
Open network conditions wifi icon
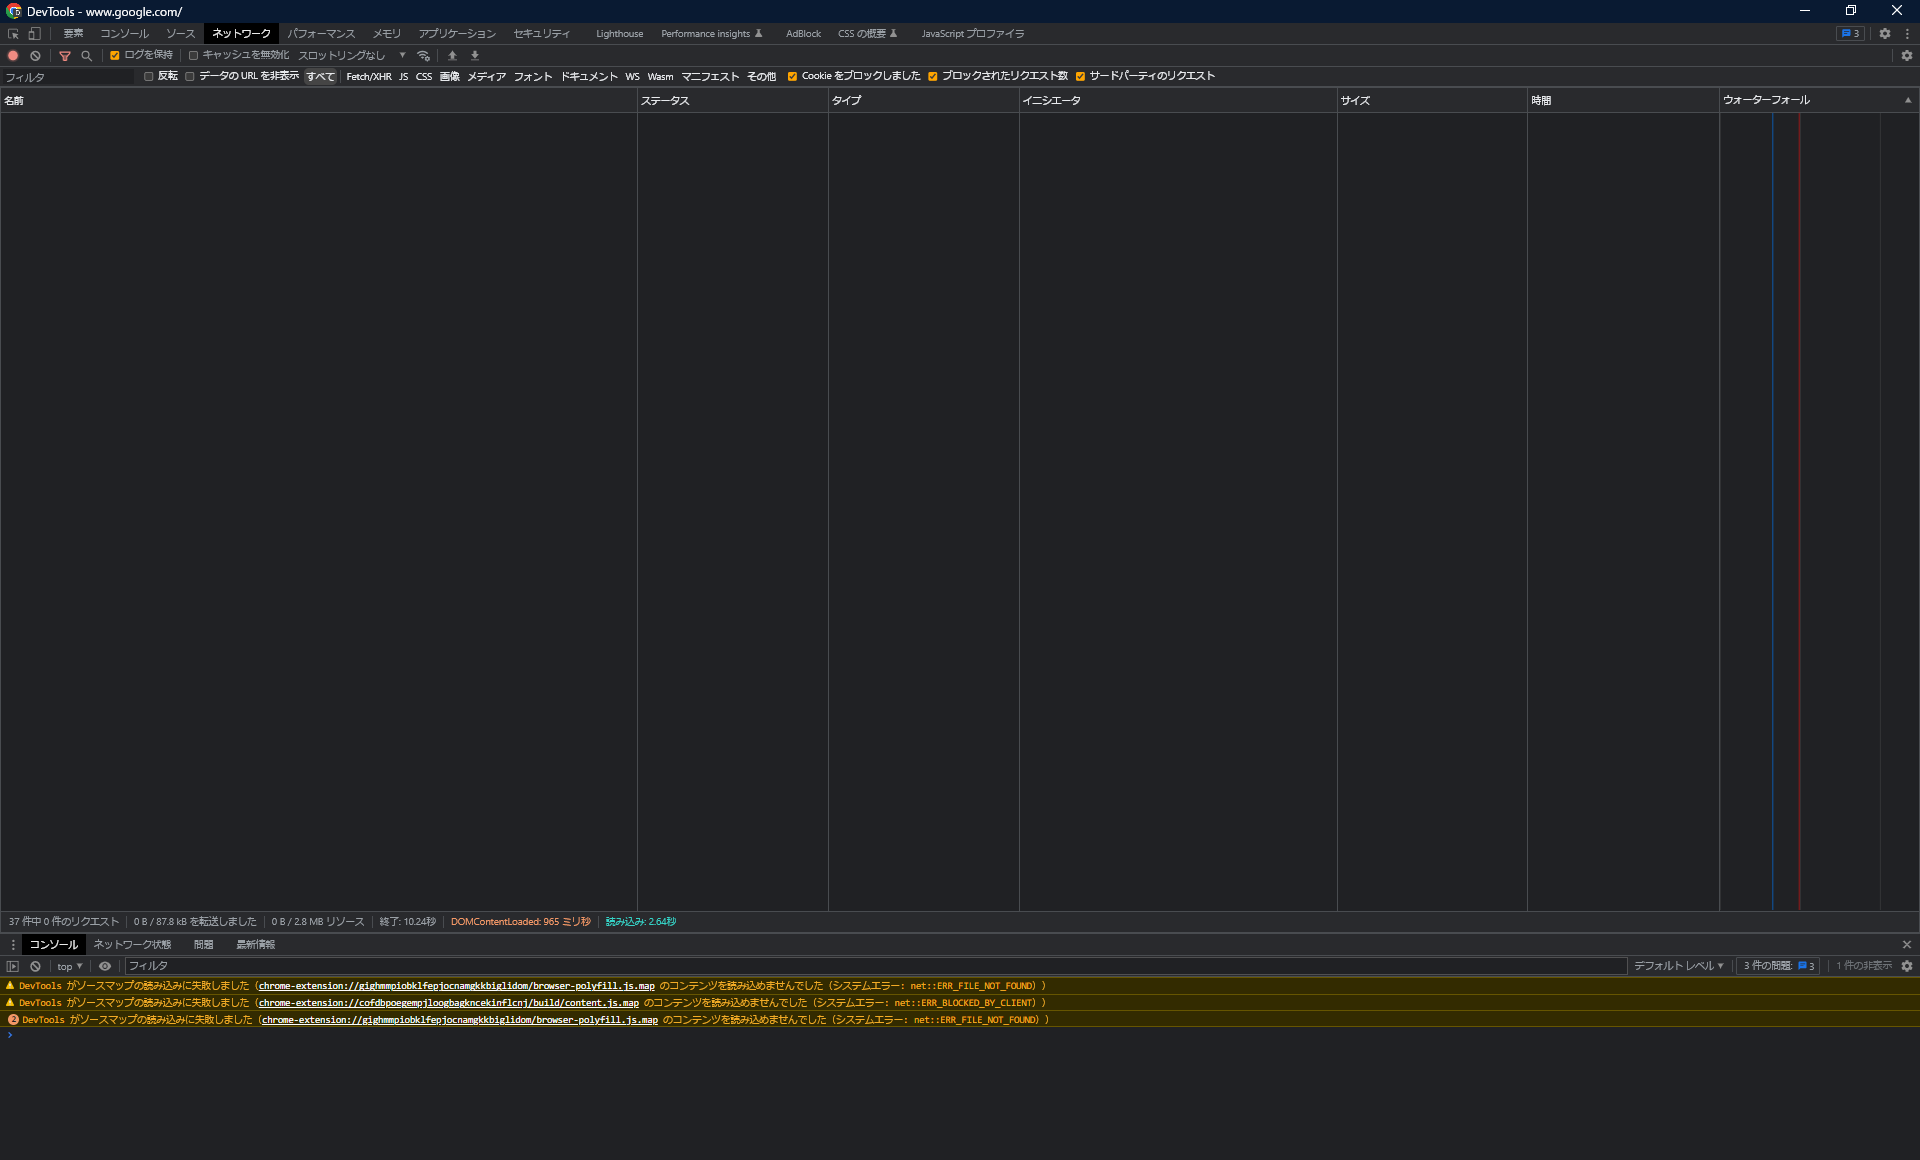pyautogui.click(x=424, y=56)
